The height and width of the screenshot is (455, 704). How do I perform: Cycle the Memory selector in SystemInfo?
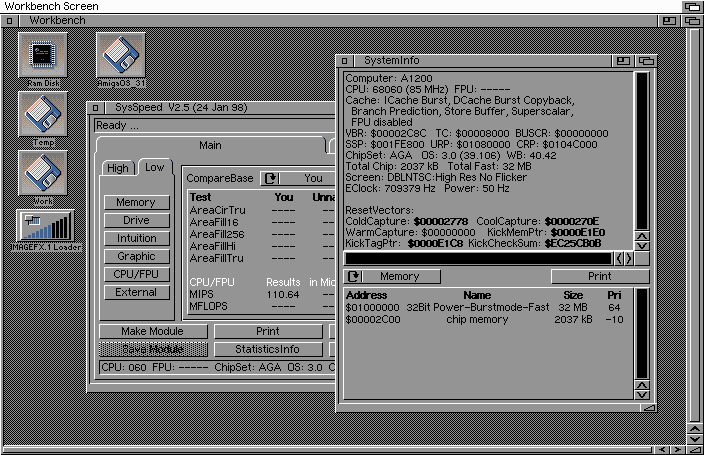[392, 276]
